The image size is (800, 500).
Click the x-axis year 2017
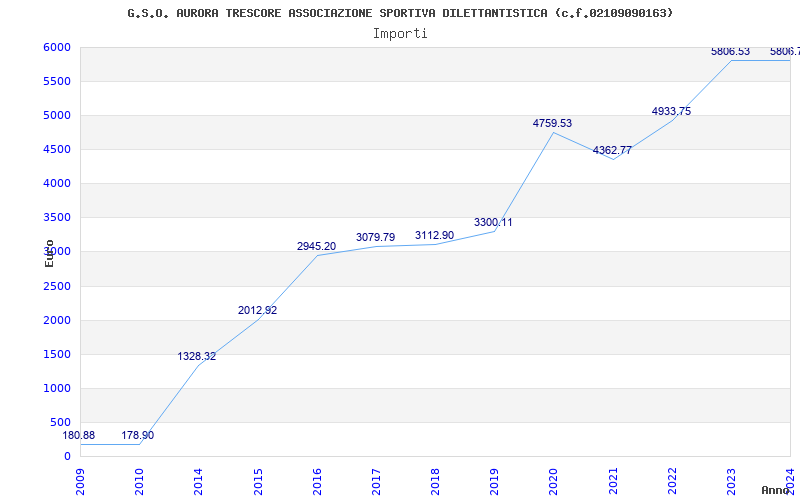[x=376, y=481]
